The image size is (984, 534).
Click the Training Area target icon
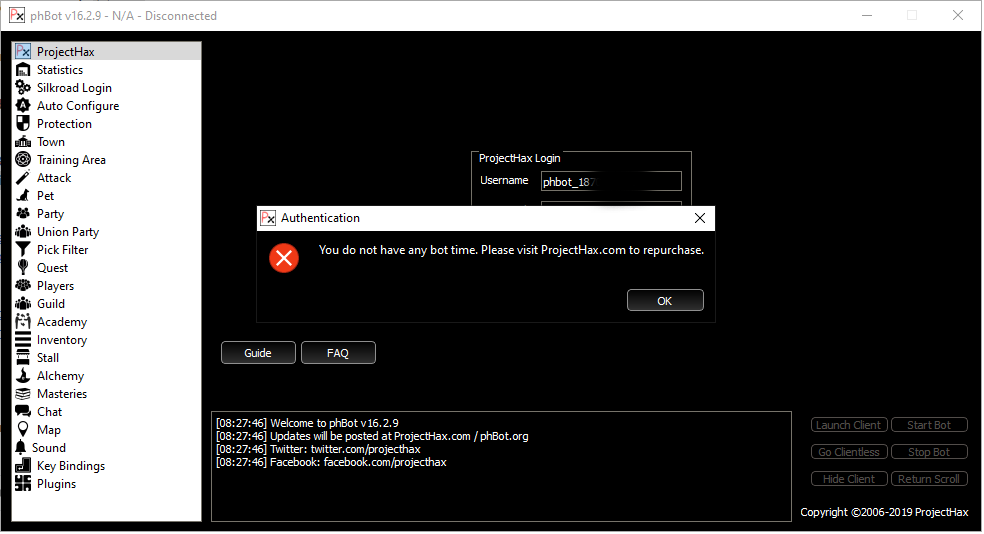point(23,160)
